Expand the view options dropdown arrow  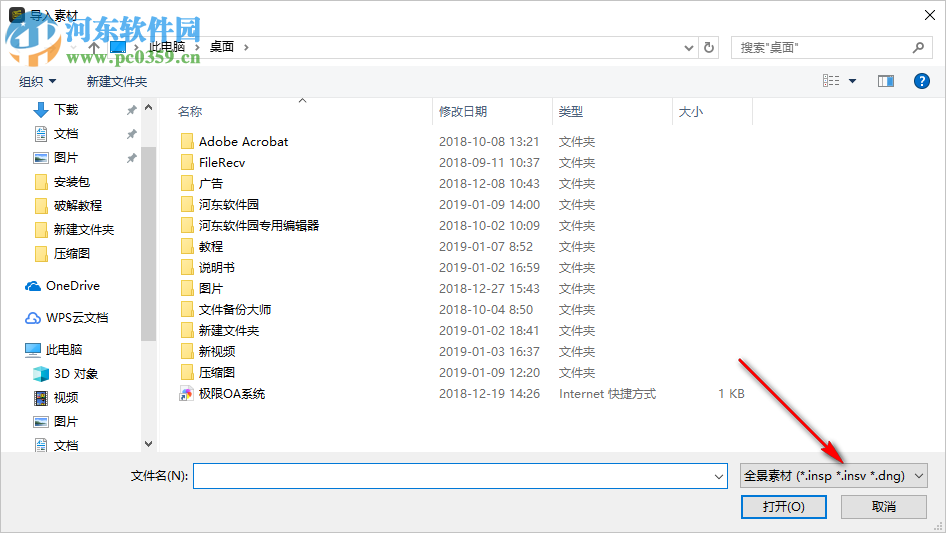click(x=852, y=81)
